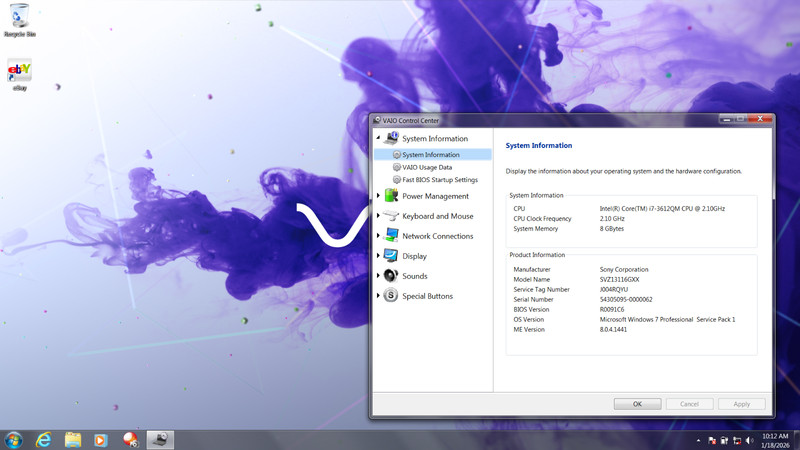The width and height of the screenshot is (800, 450).
Task: Select Special Buttons category label
Action: 427,296
